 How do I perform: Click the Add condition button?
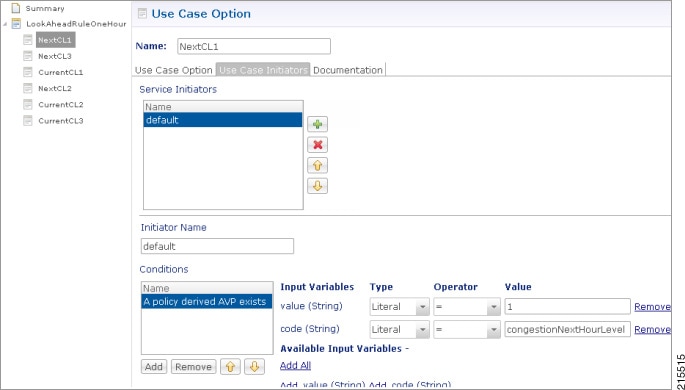click(154, 367)
